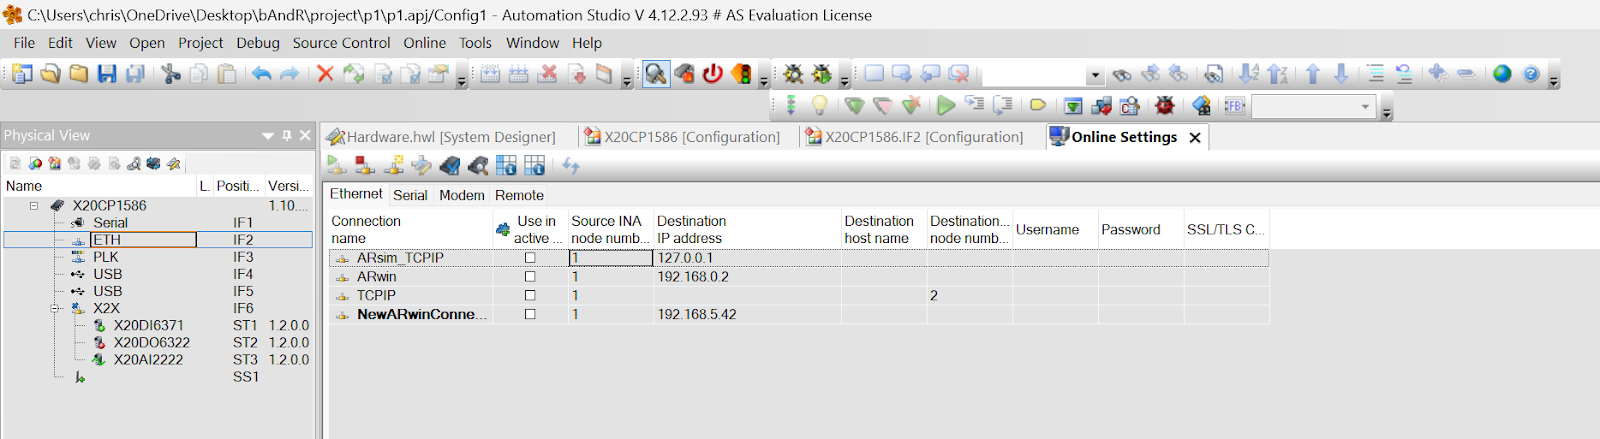Select the X20AI2222 module in tree
Image resolution: width=1600 pixels, height=439 pixels.
[x=149, y=360]
